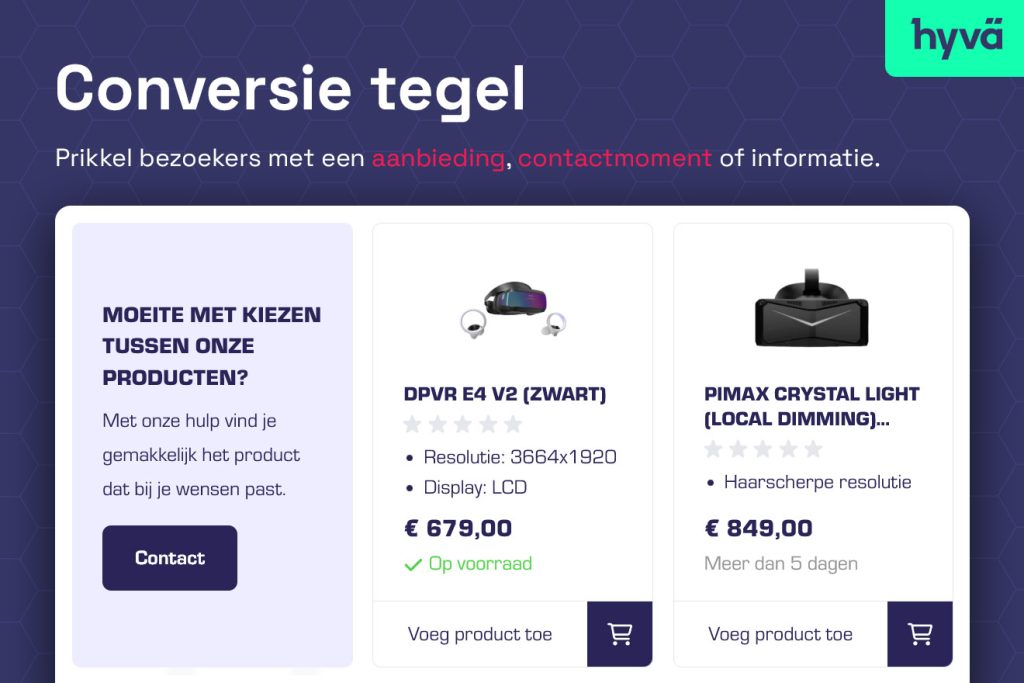Click the hyvä logo badge
The height and width of the screenshot is (683, 1024).
tap(956, 36)
